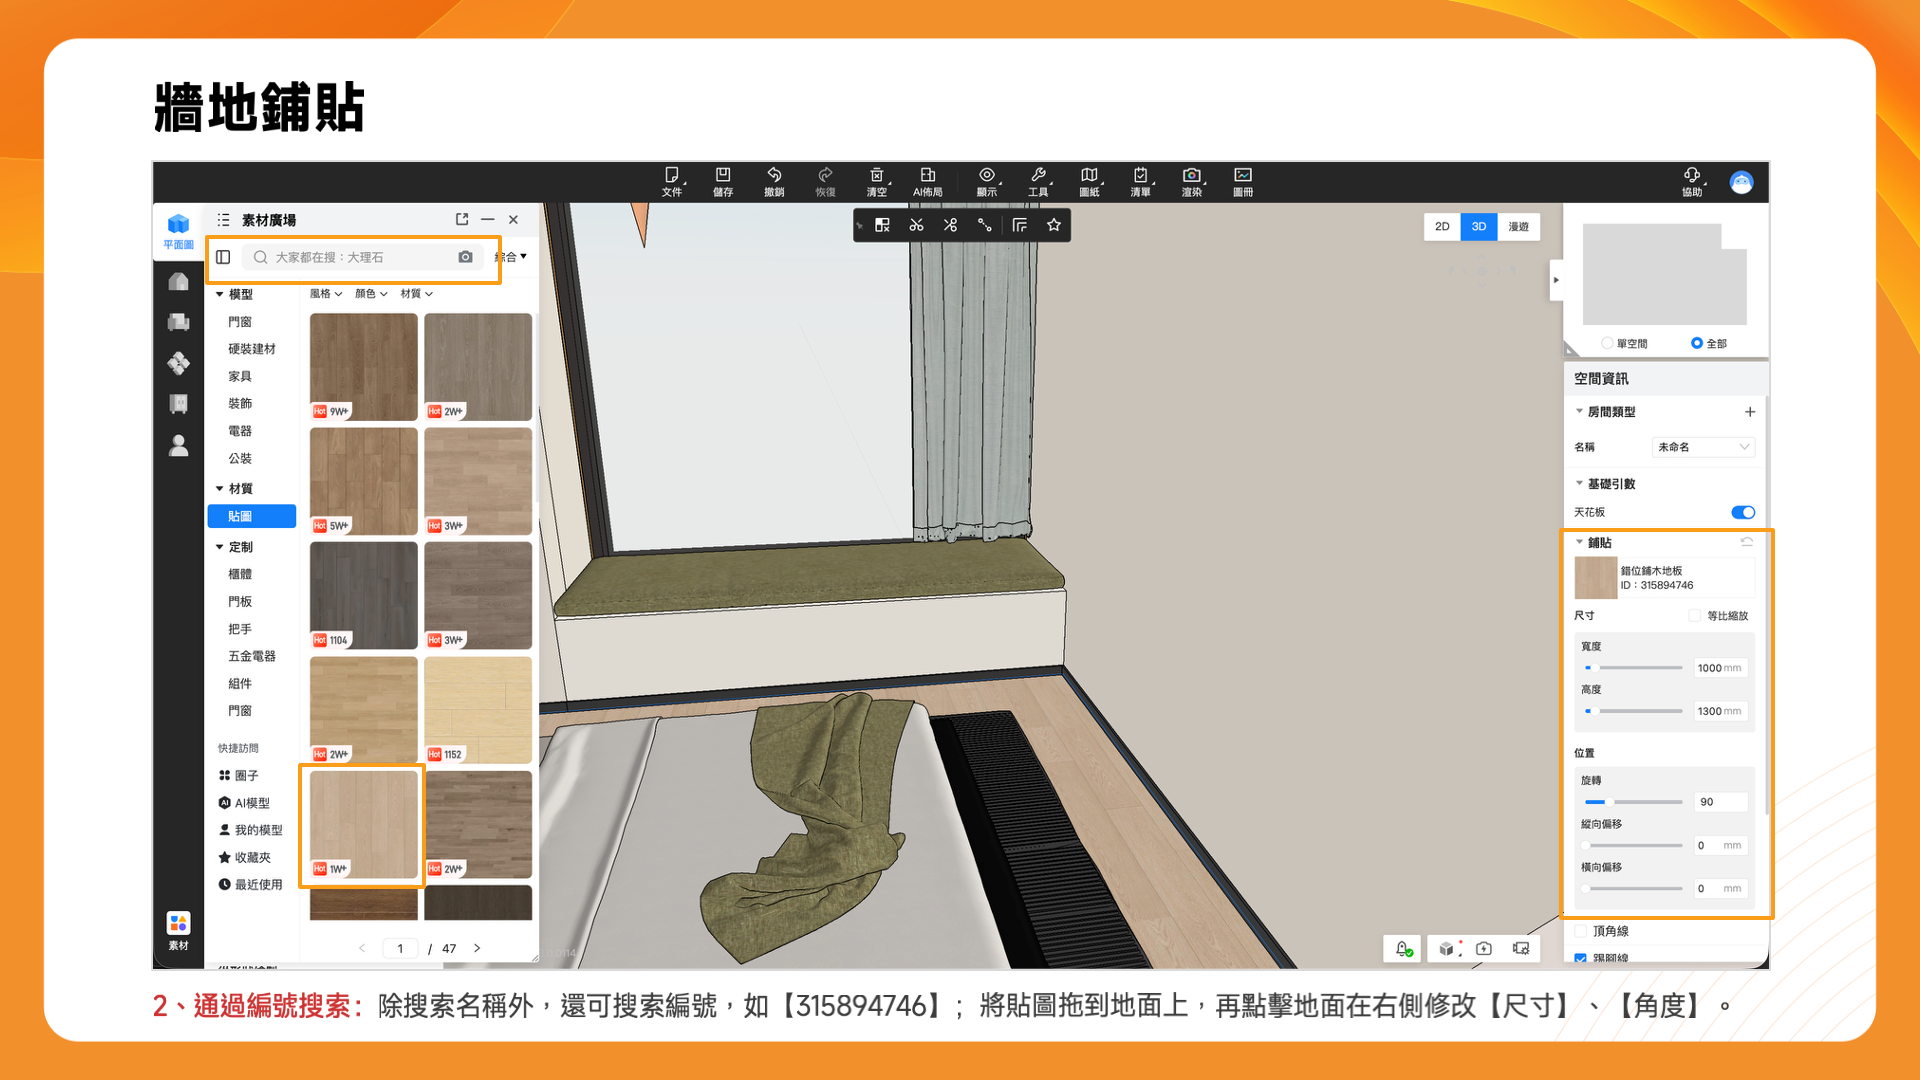The height and width of the screenshot is (1080, 1920).
Task: Switch to the 漫遊 roaming view tab
Action: pyautogui.click(x=1518, y=227)
